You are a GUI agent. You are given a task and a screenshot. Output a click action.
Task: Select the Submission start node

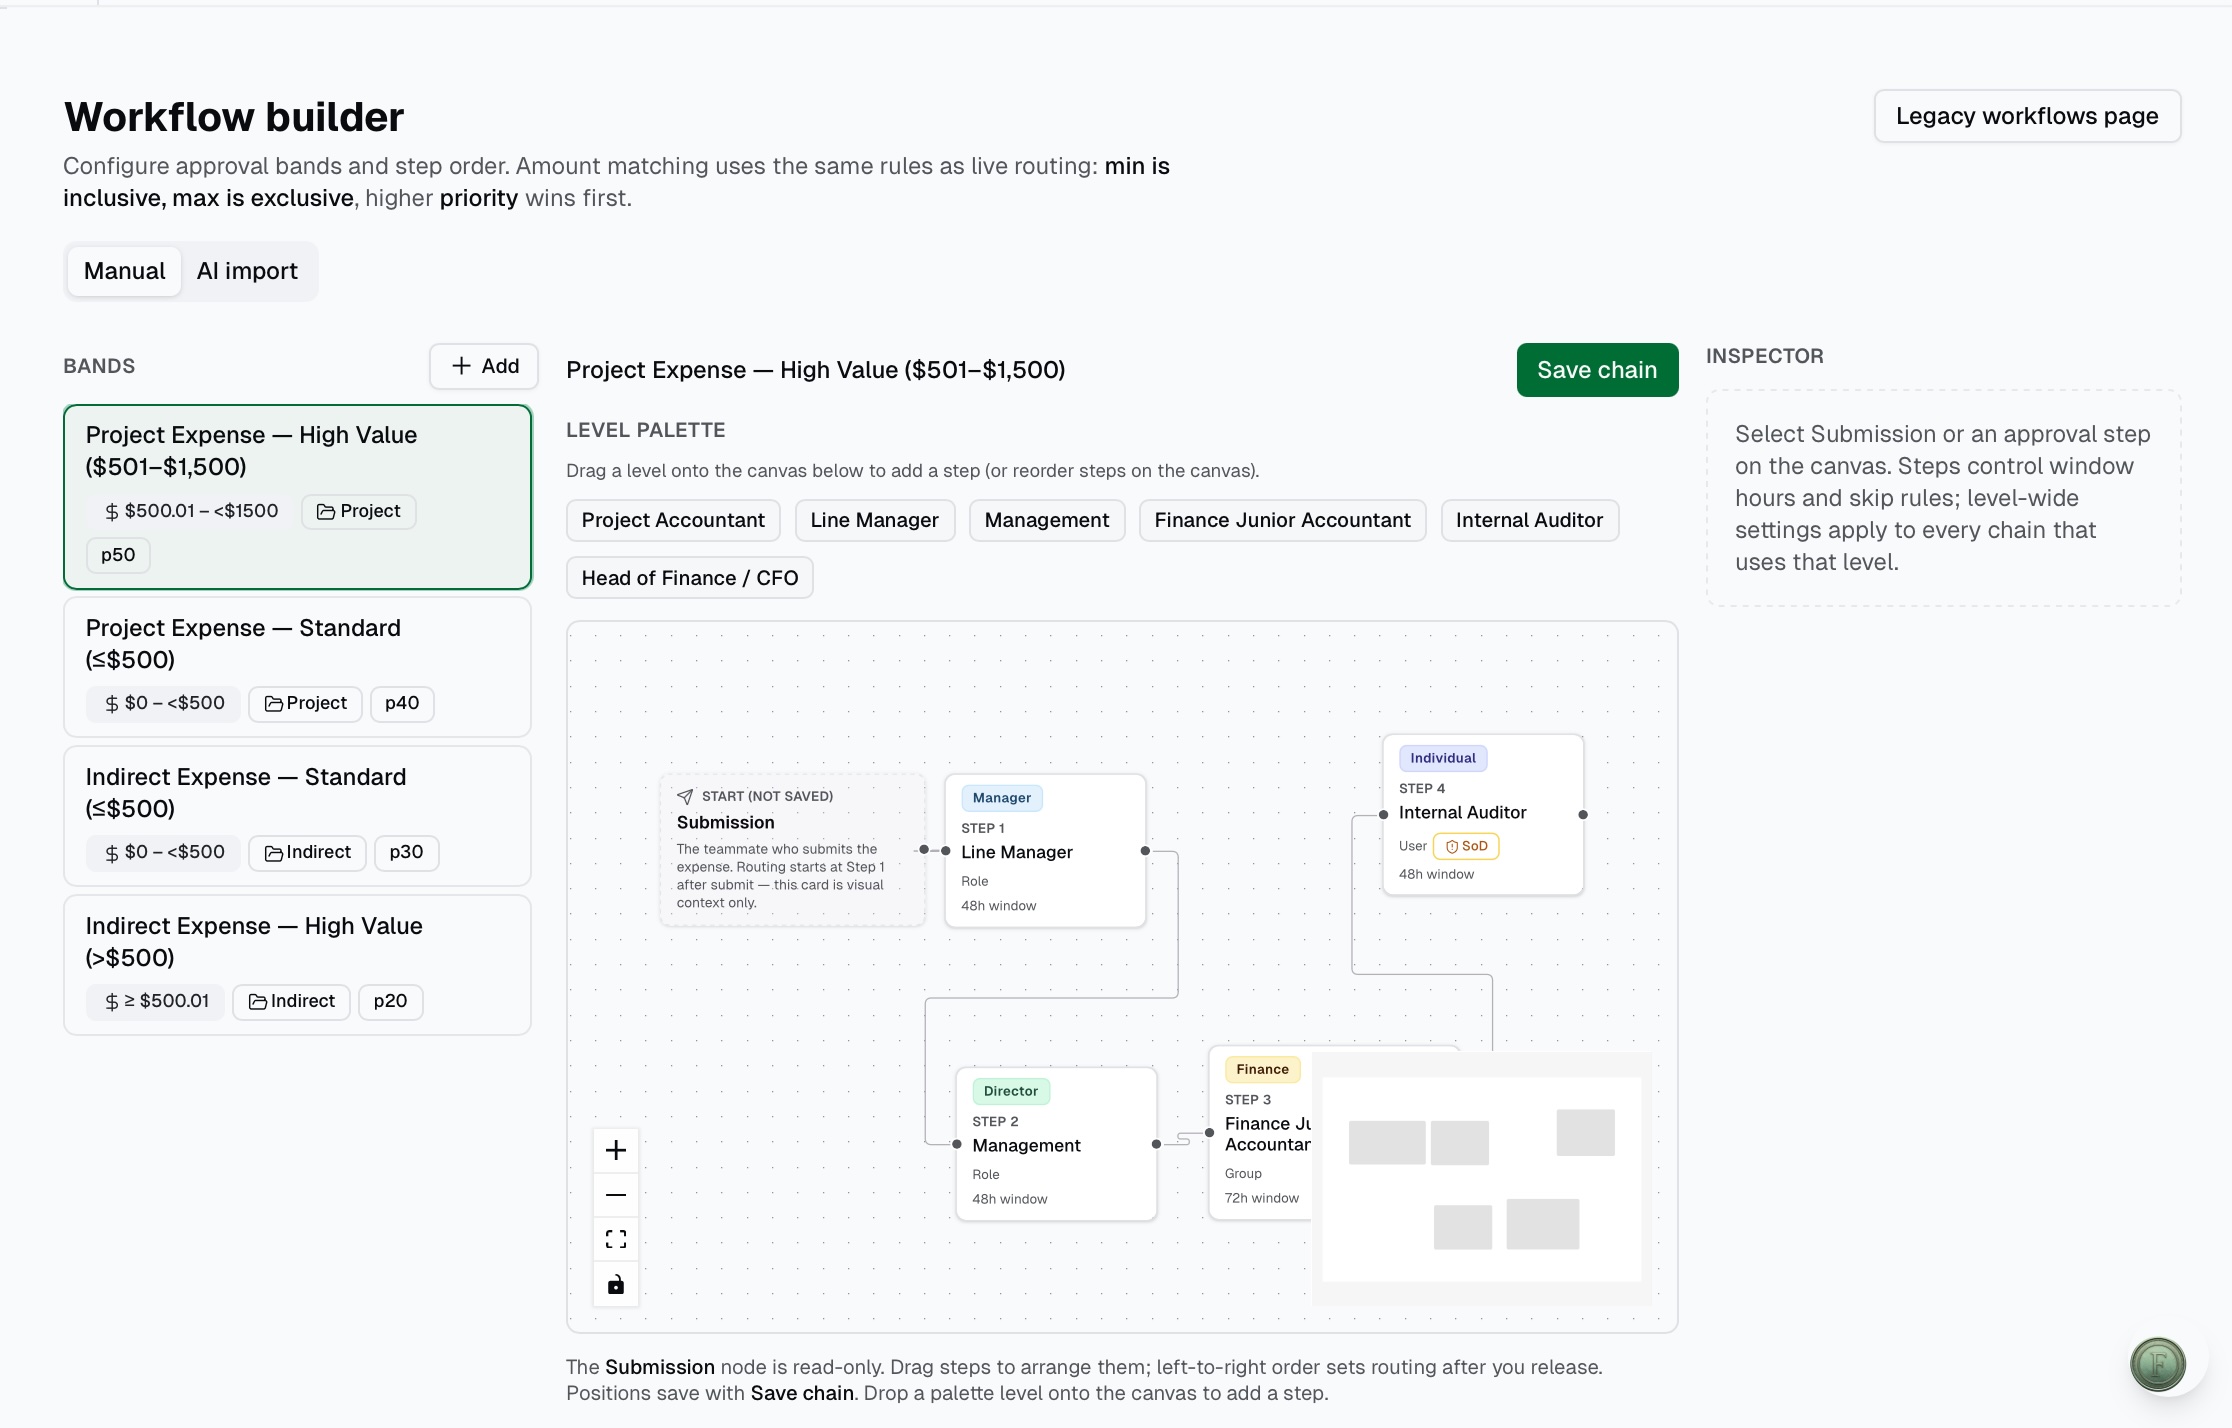point(792,850)
